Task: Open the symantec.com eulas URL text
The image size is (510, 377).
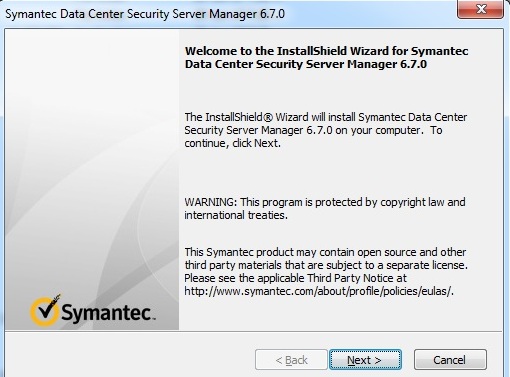Action: click(319, 291)
